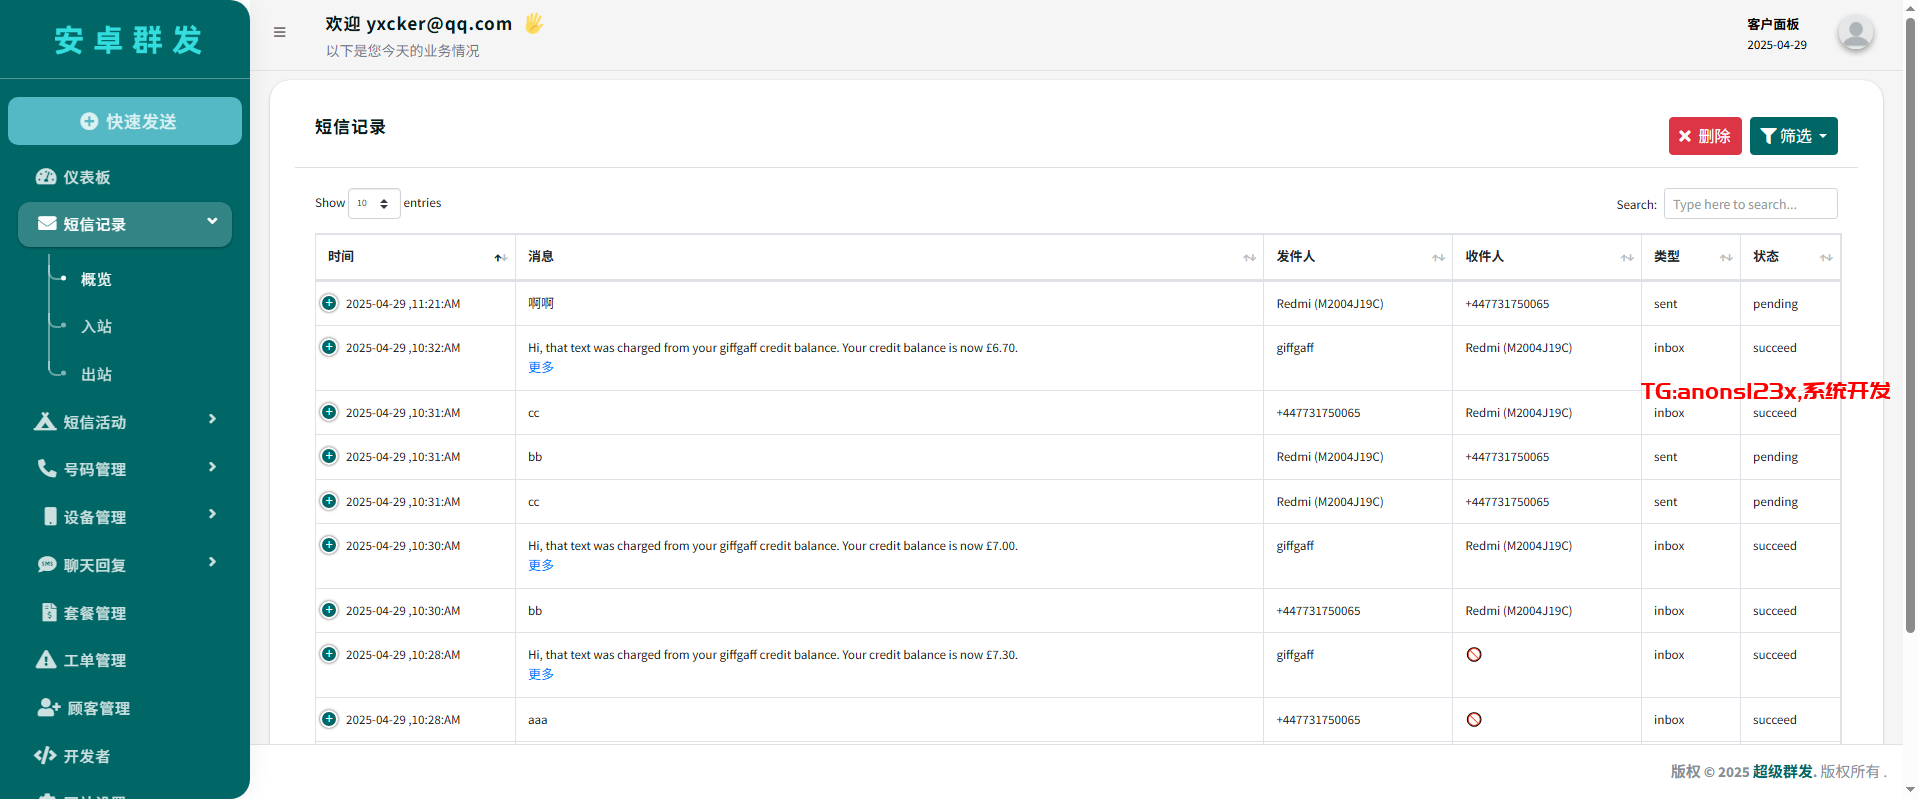Click the search input field

1749,204
